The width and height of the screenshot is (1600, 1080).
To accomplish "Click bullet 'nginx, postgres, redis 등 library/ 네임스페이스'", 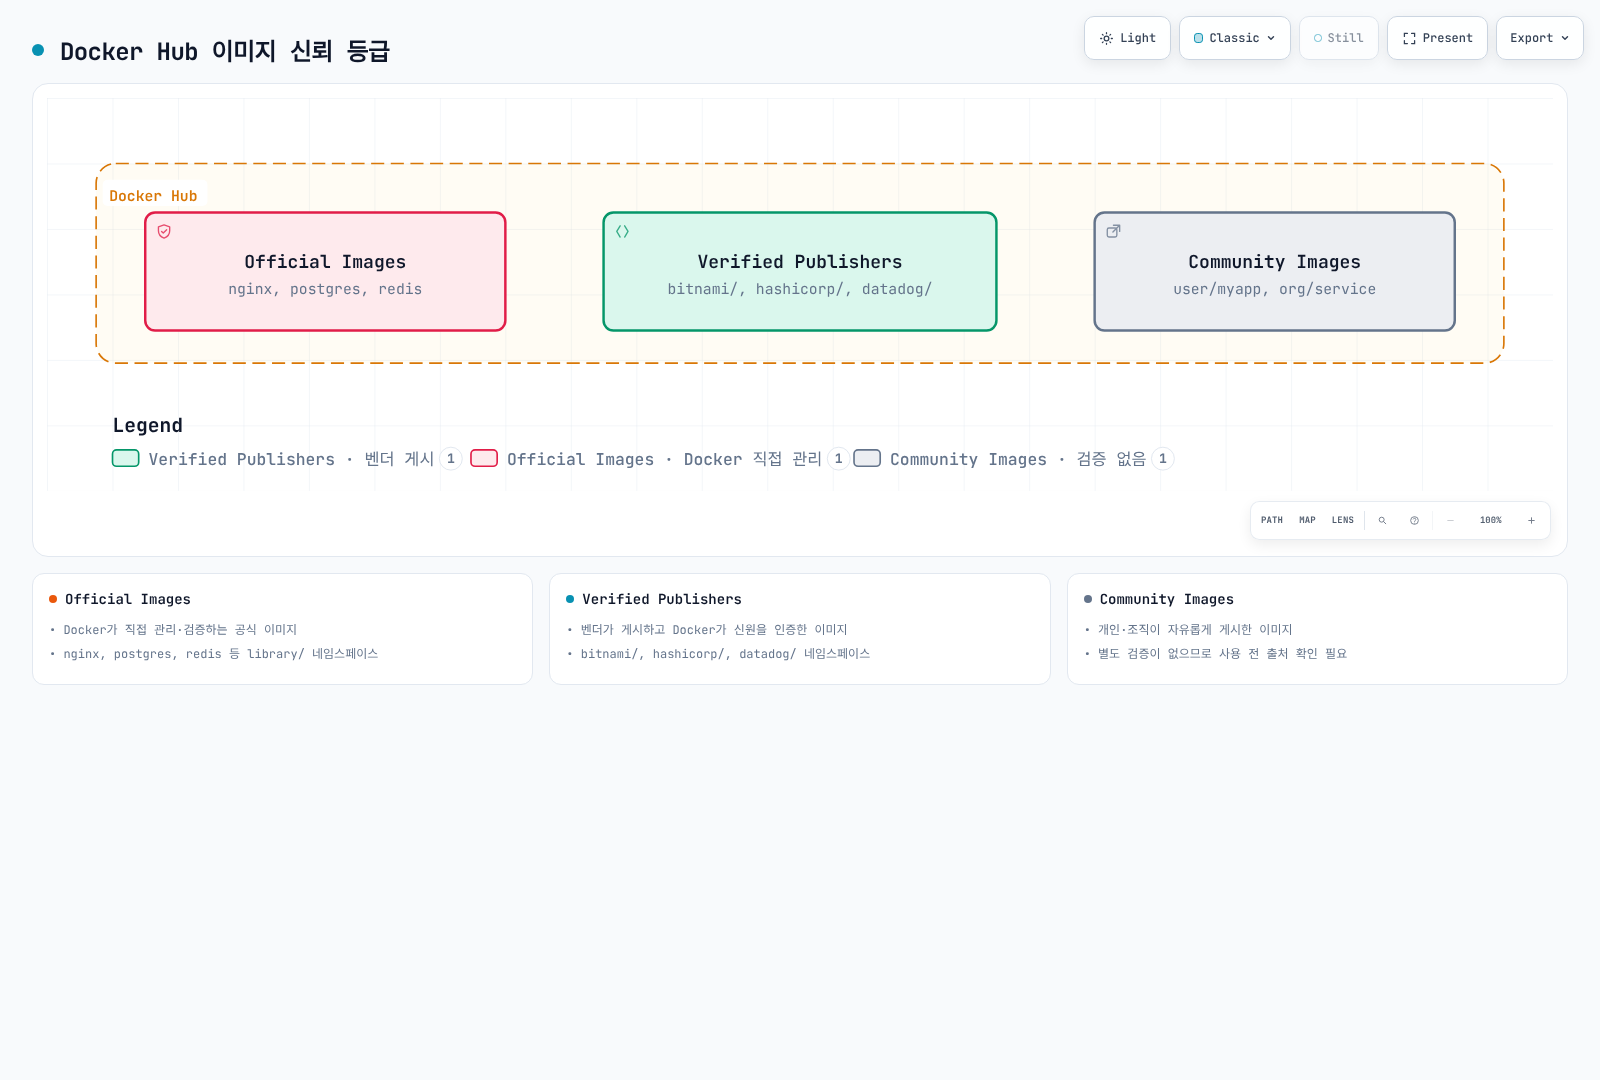I will point(221,653).
